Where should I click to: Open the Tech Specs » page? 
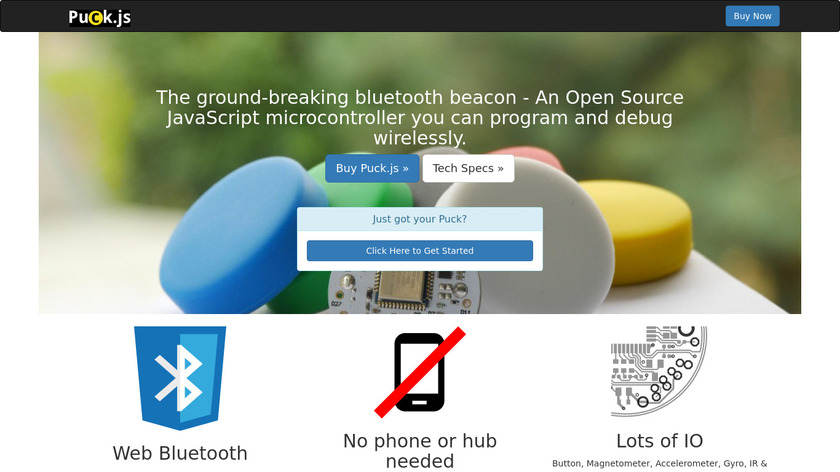[x=468, y=168]
